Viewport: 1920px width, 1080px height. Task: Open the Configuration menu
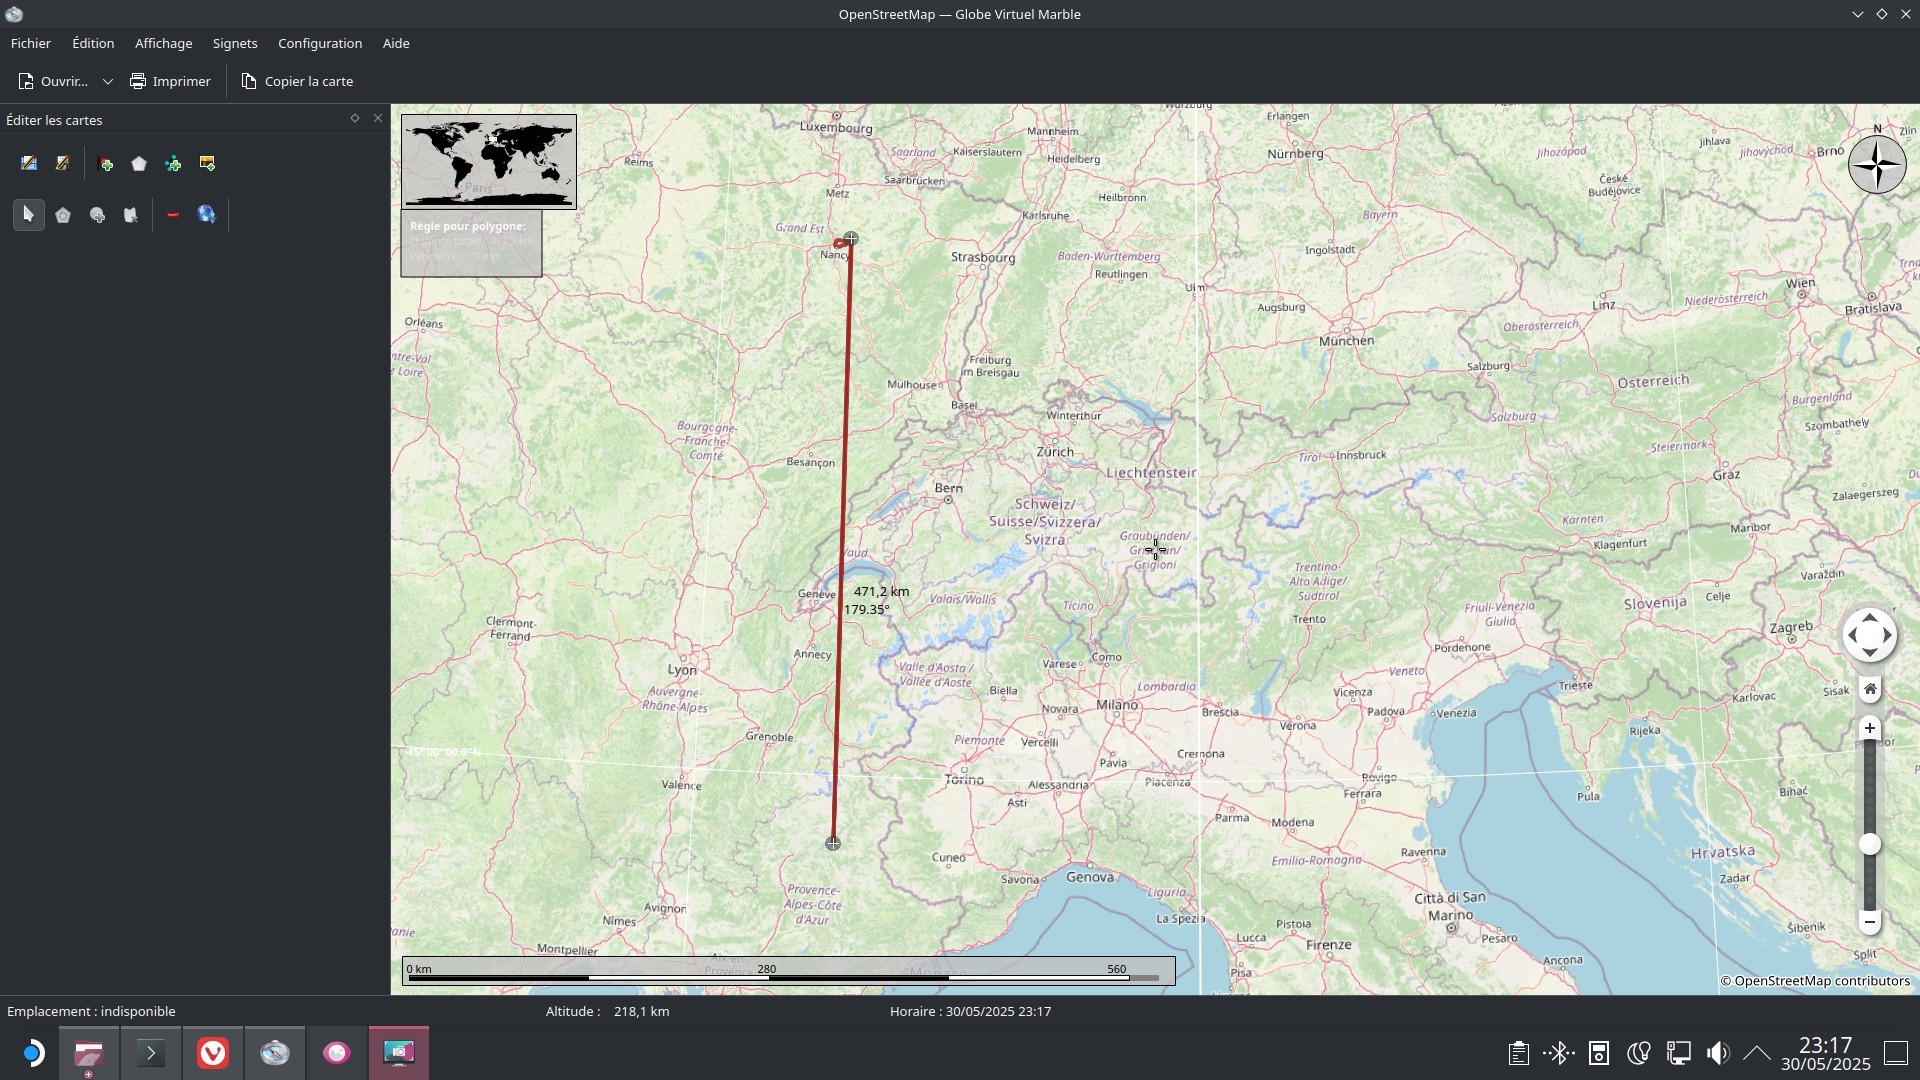(x=320, y=43)
